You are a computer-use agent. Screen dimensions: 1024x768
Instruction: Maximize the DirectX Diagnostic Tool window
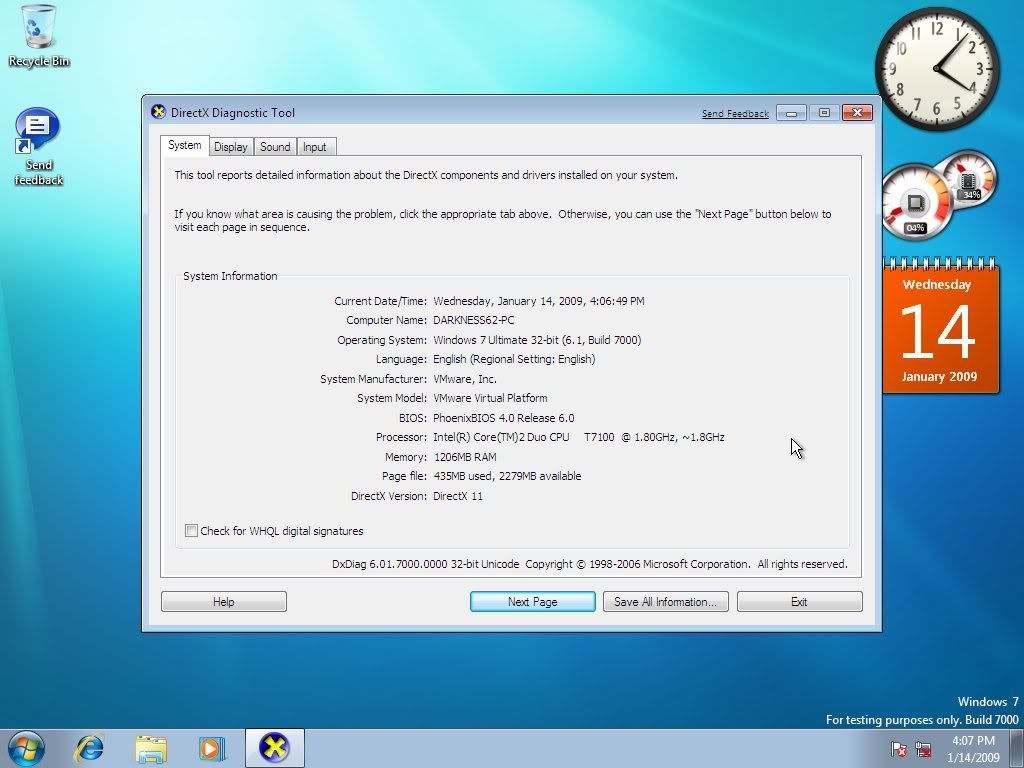(824, 113)
